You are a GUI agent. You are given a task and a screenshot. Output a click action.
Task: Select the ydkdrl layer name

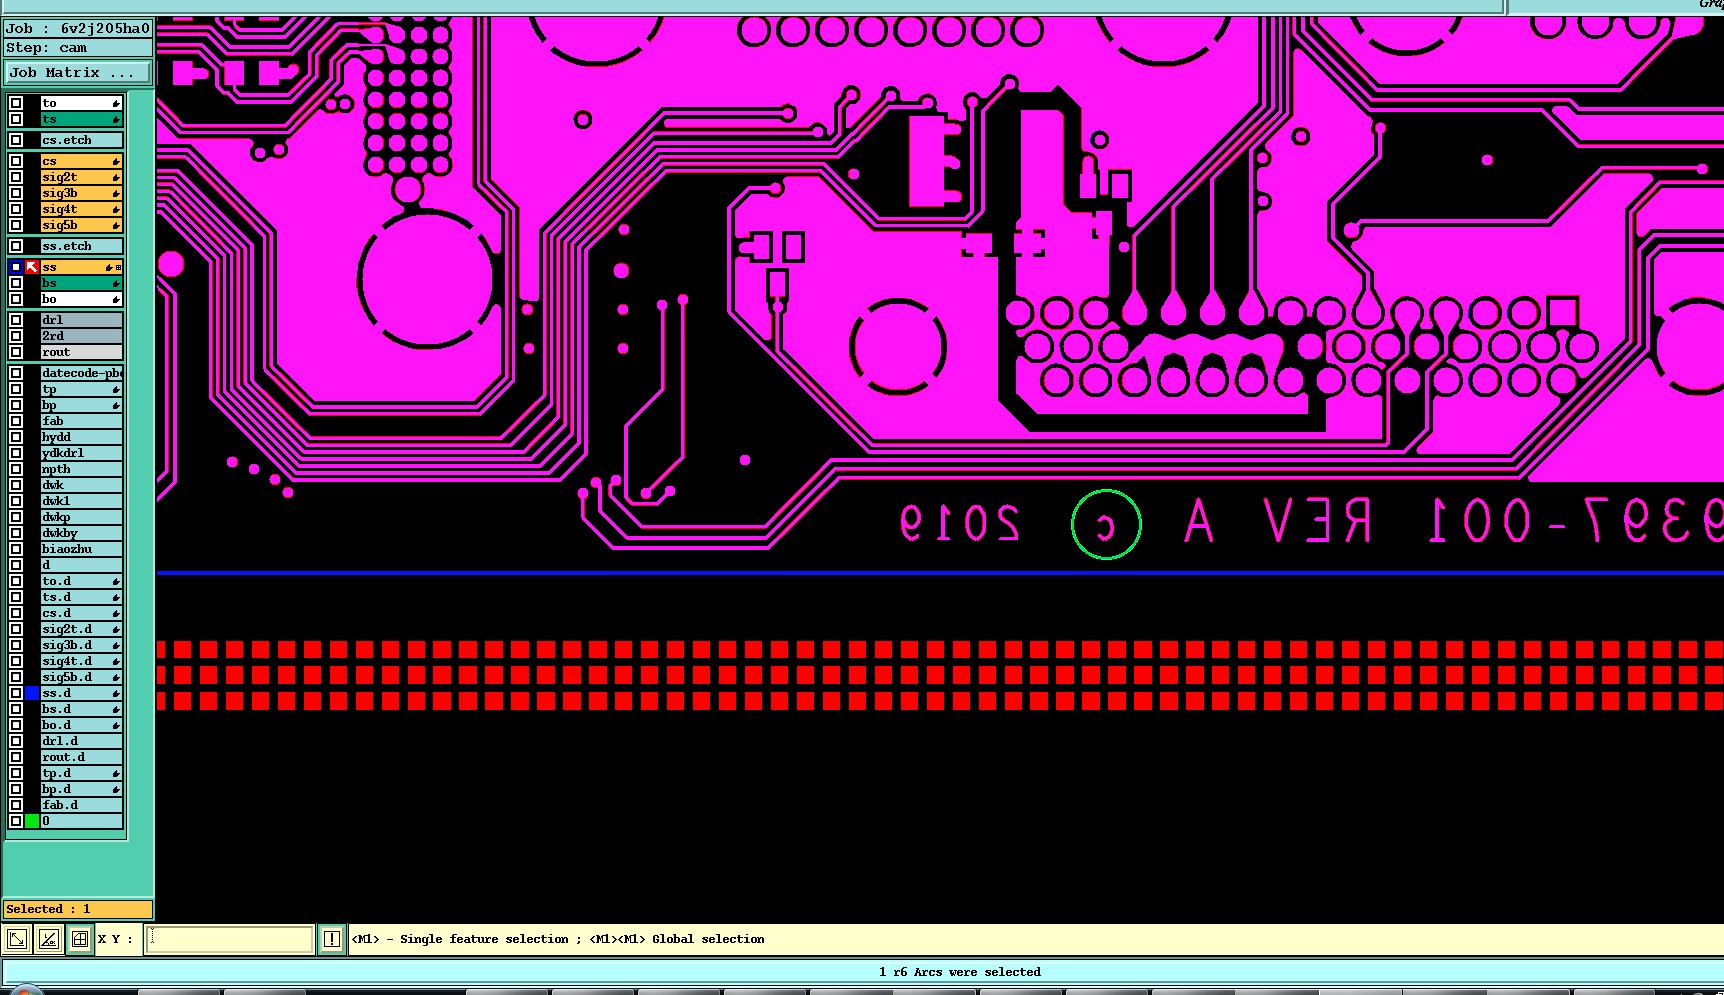click(x=81, y=453)
